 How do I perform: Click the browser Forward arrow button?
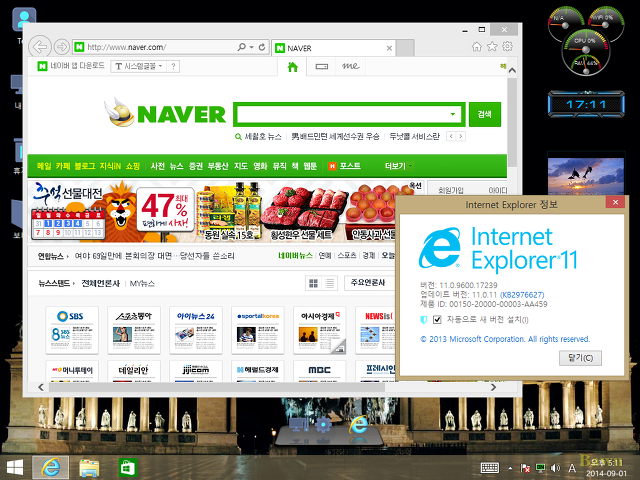62,47
